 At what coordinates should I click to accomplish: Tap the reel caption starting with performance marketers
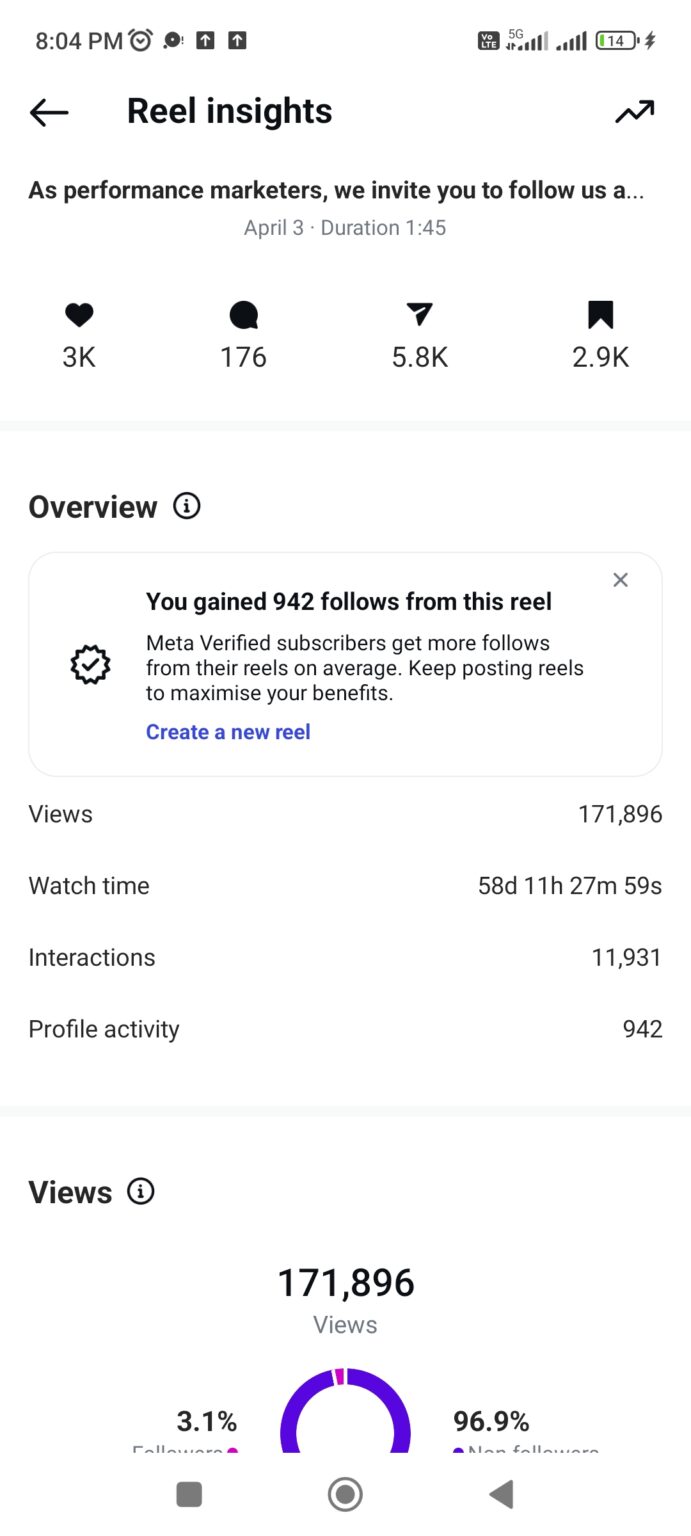tap(345, 189)
